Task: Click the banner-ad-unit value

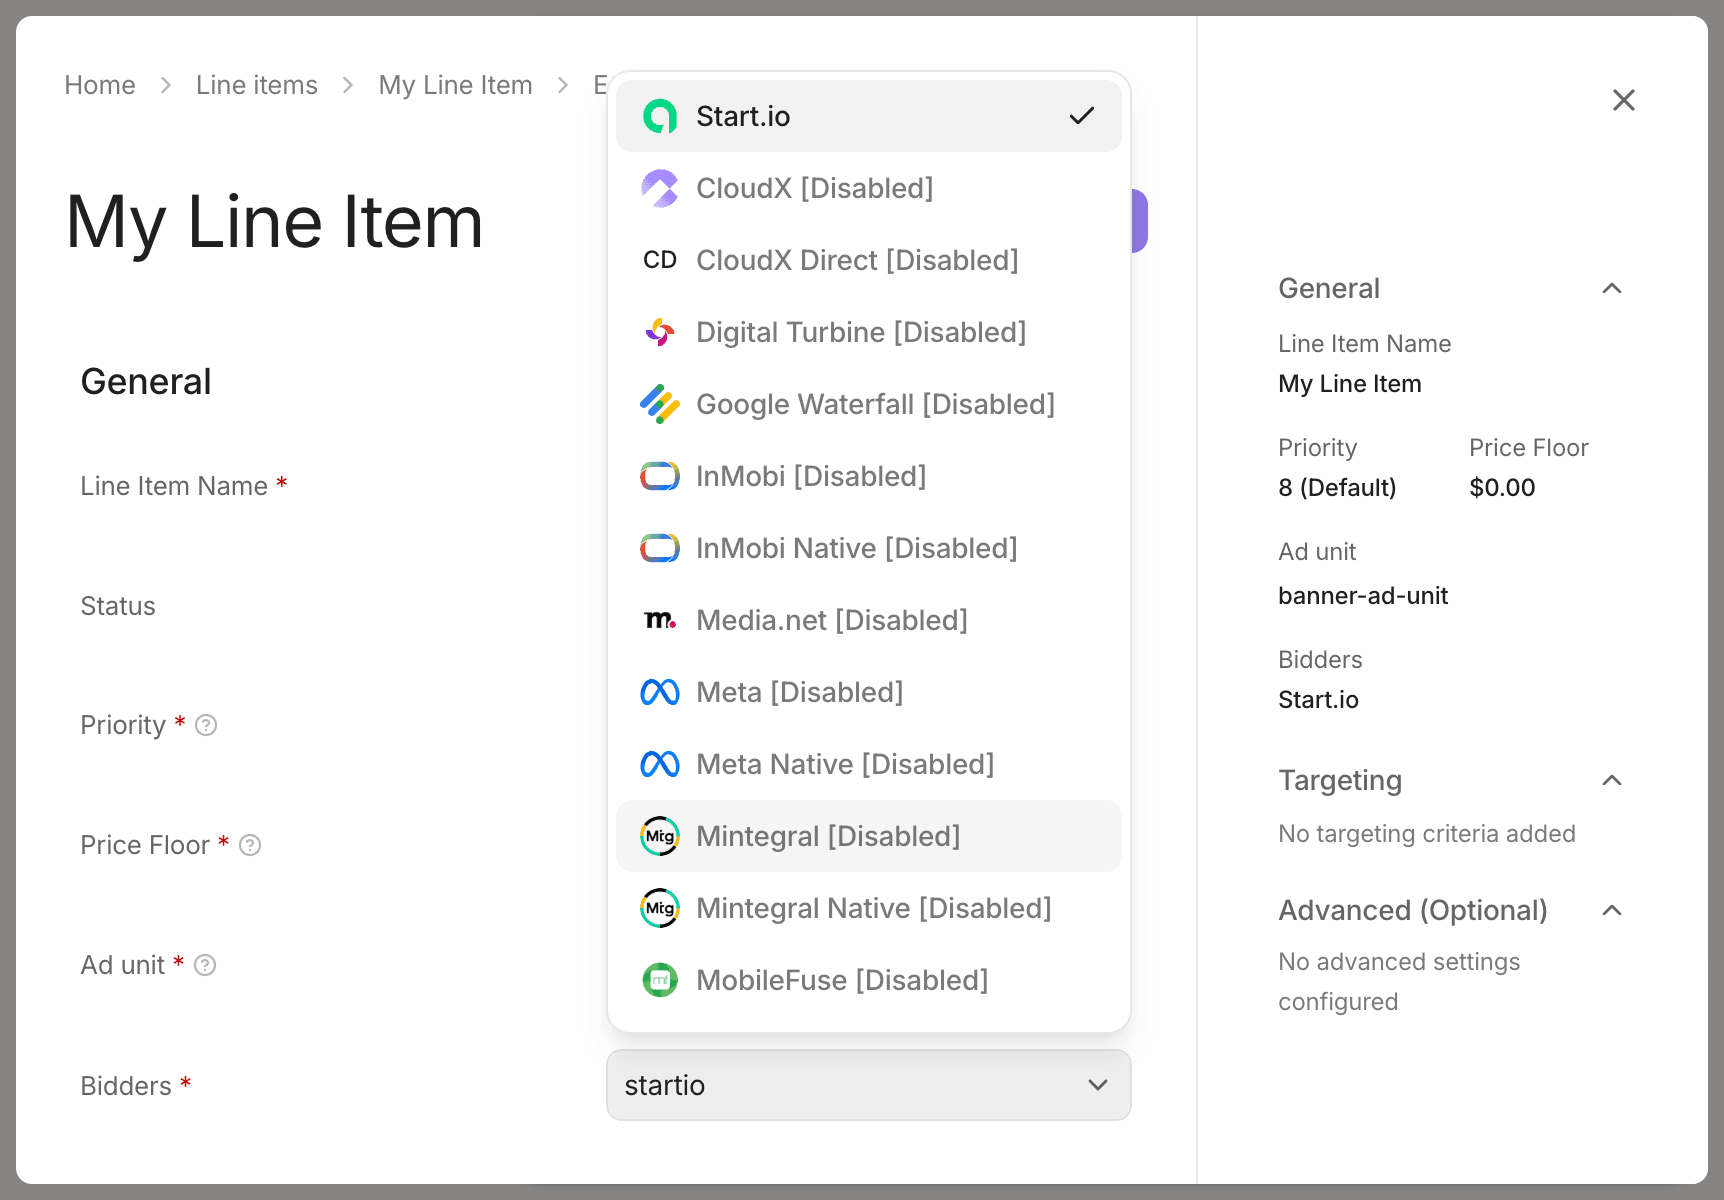Action: click(1363, 596)
